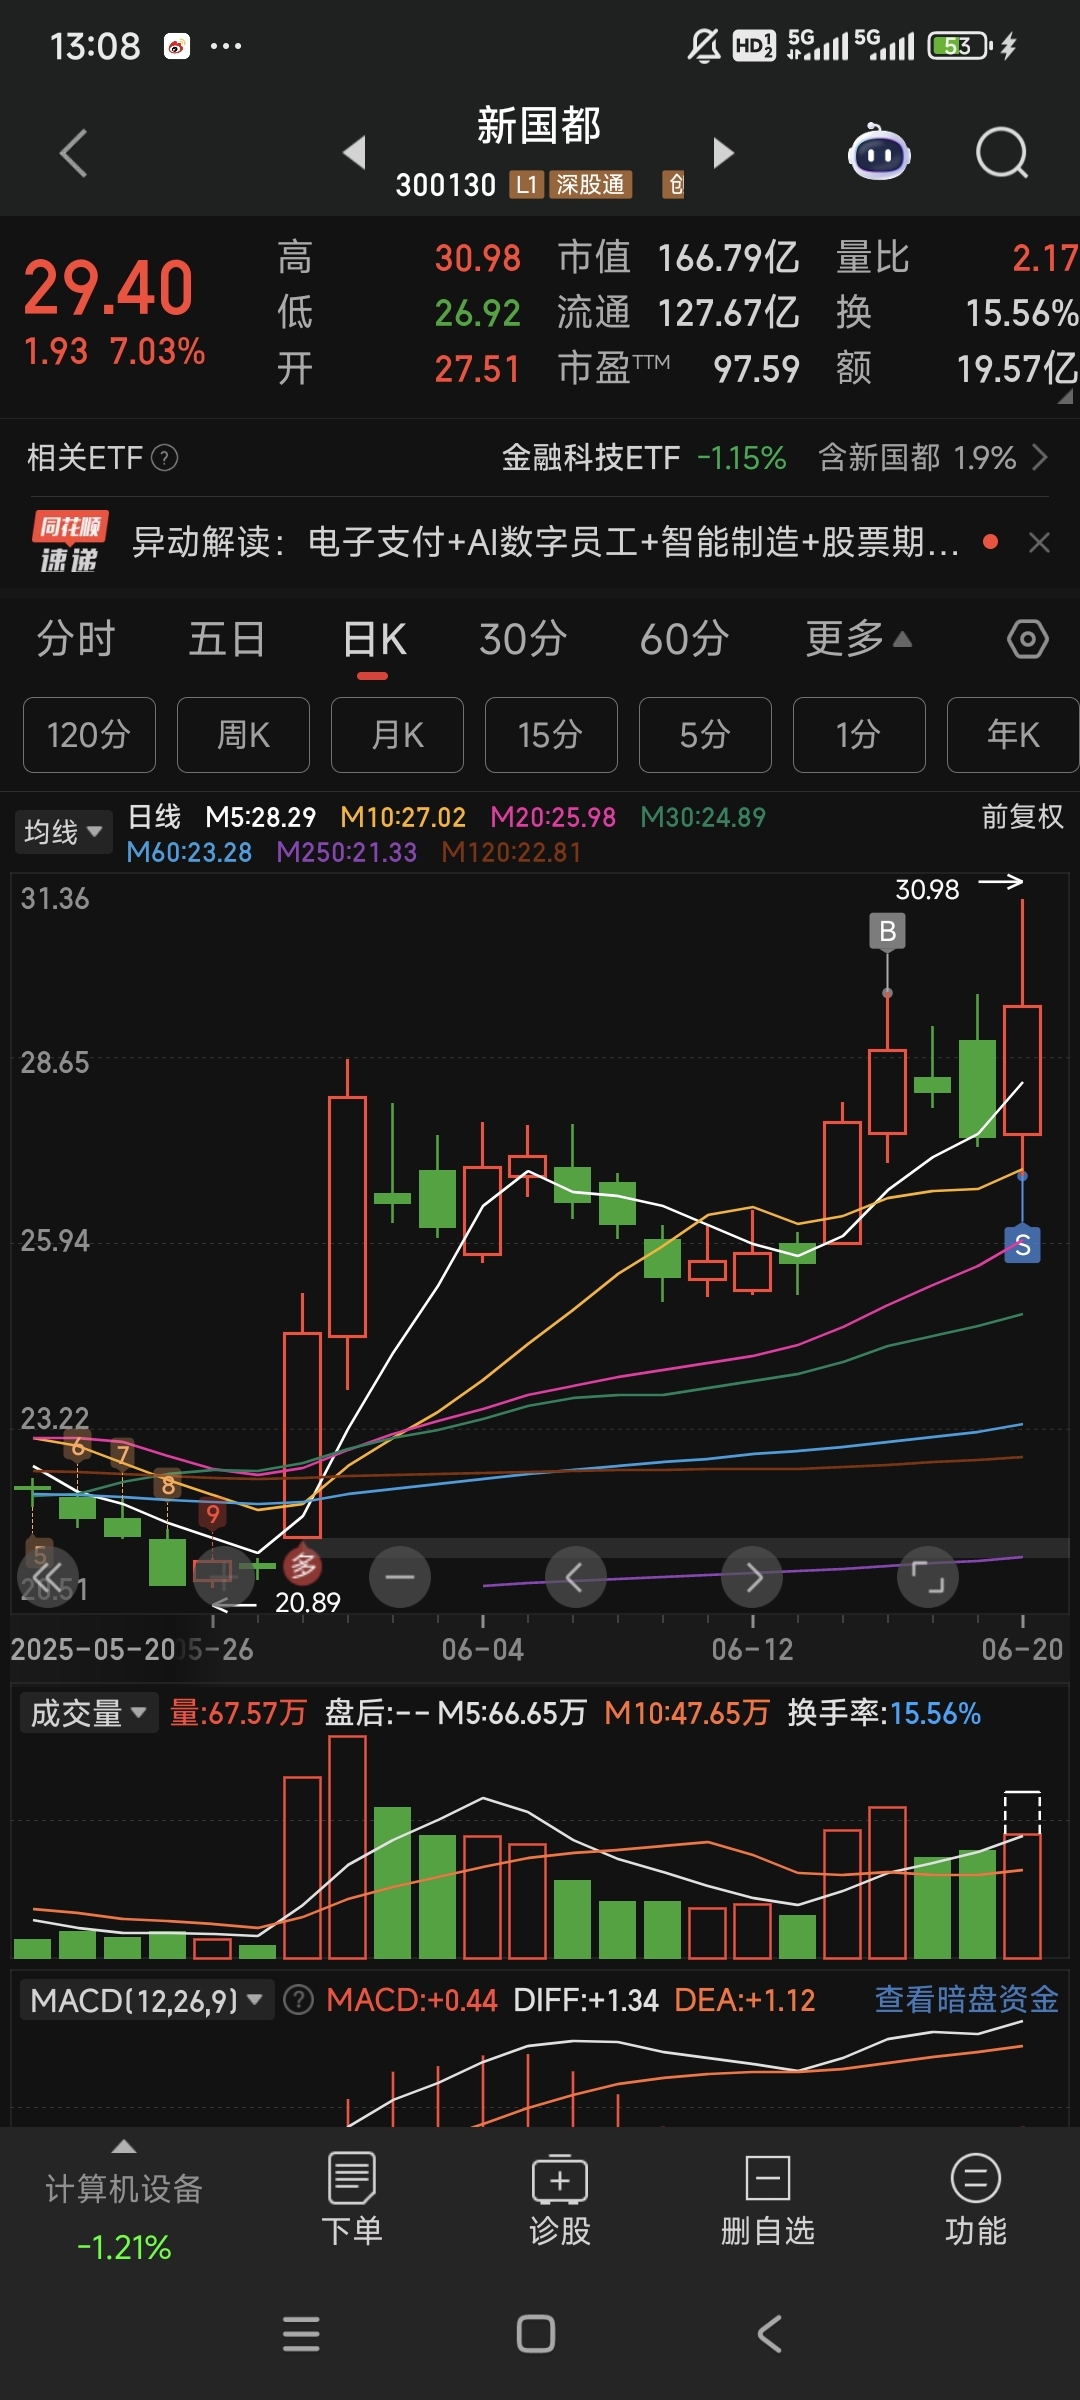
Task: Expand quote details corner triangle
Action: [1065, 397]
